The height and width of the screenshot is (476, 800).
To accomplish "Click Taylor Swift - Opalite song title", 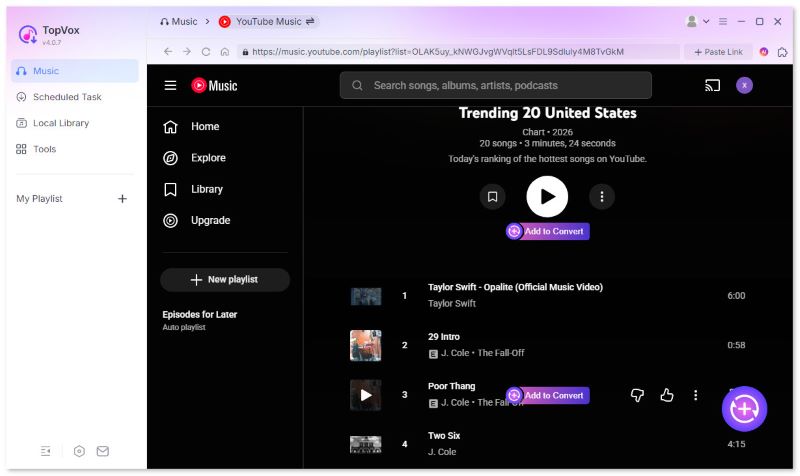I will pyautogui.click(x=515, y=287).
